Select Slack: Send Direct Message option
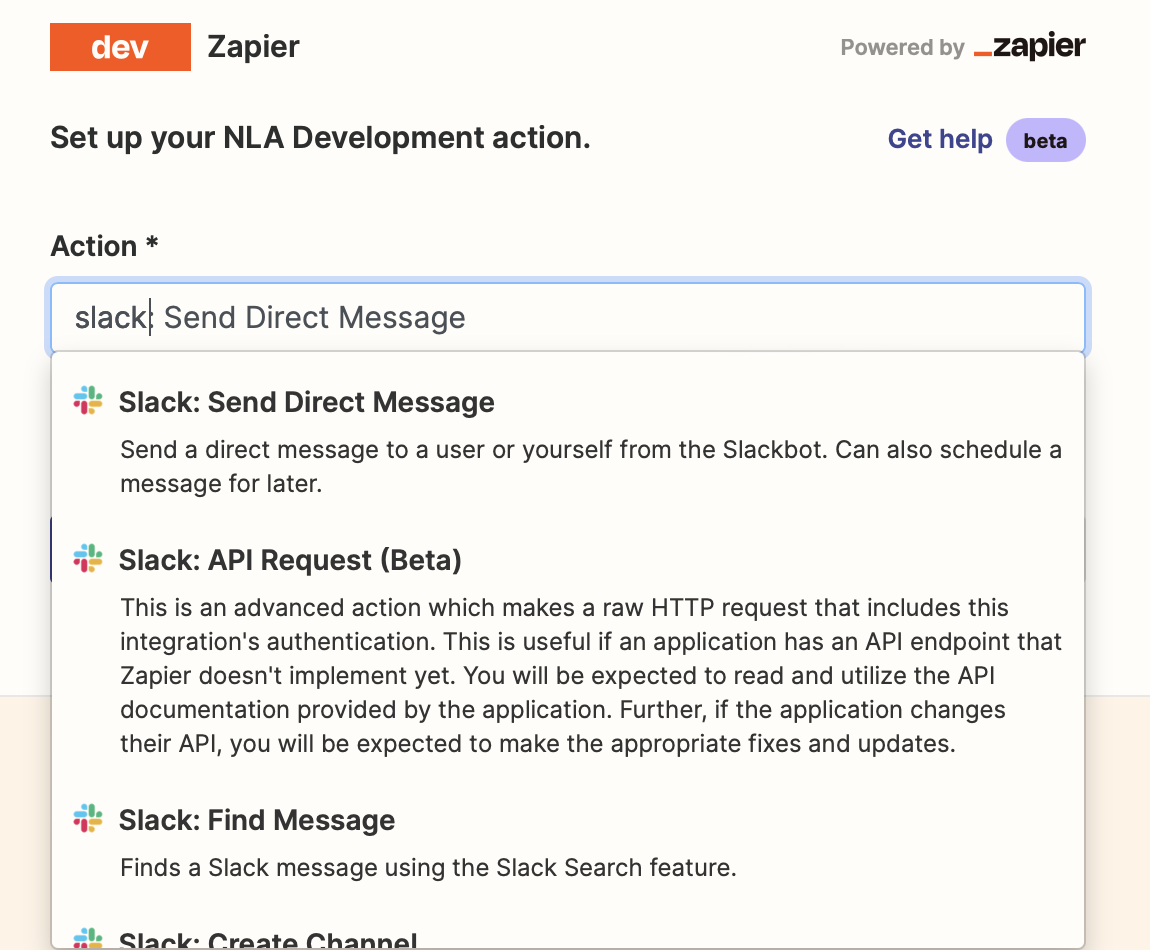Viewport: 1150px width, 950px height. point(568,442)
